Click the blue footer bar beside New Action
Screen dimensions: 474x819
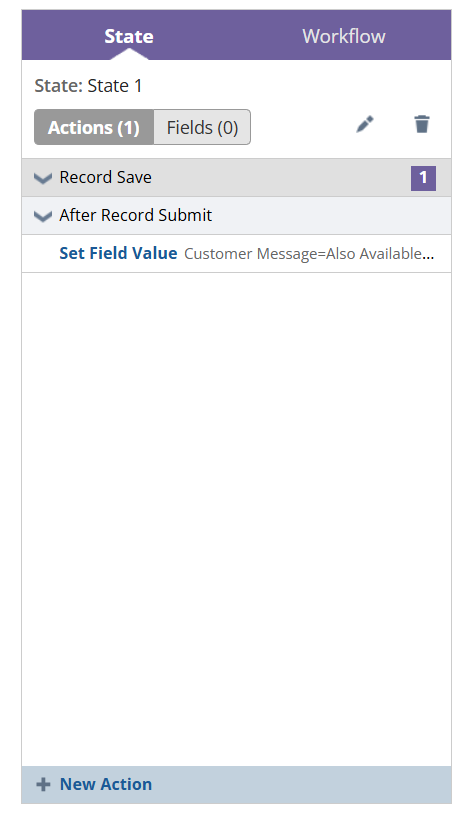pos(301,785)
